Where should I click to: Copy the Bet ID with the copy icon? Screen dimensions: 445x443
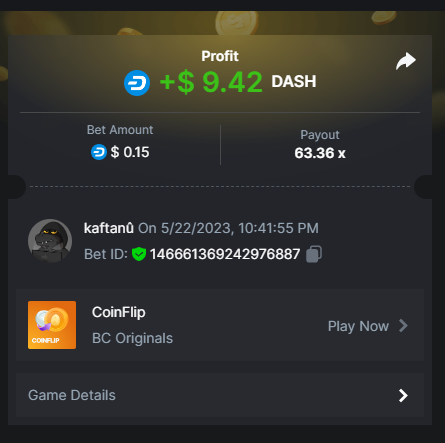point(314,254)
